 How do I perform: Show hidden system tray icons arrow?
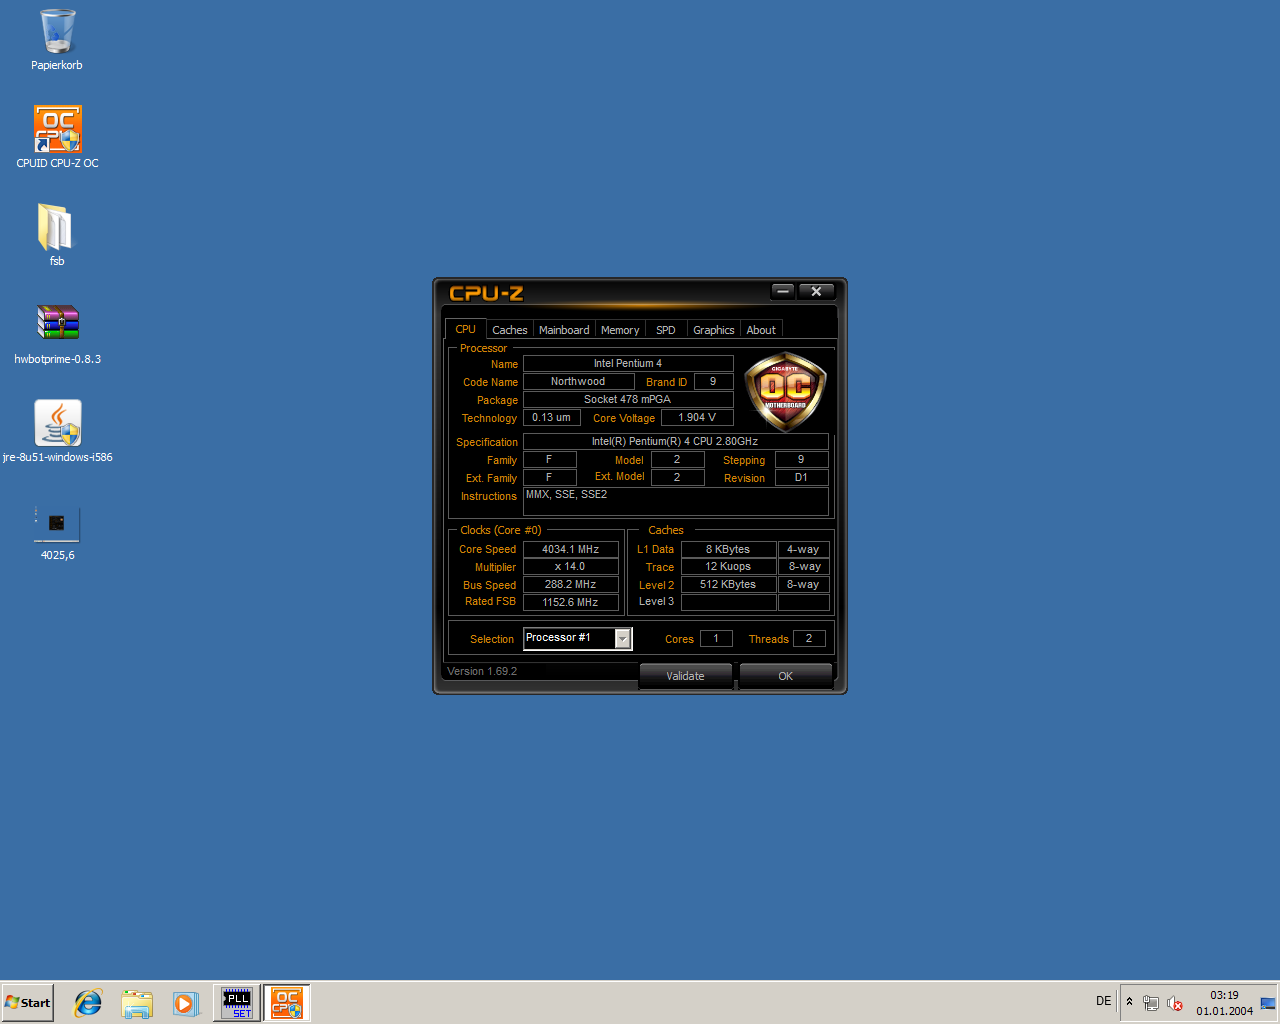(x=1129, y=1002)
